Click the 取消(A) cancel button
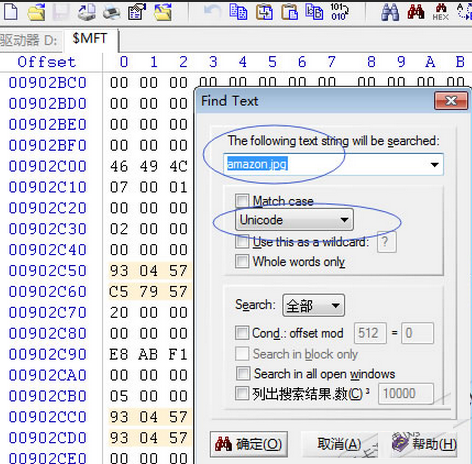472x464 pixels. click(x=339, y=444)
